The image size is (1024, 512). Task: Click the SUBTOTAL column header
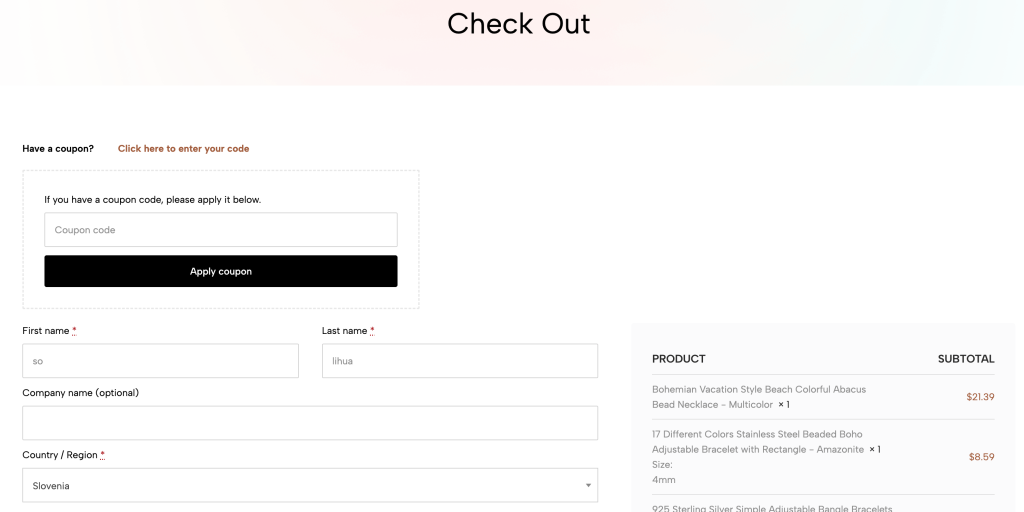[x=966, y=359]
